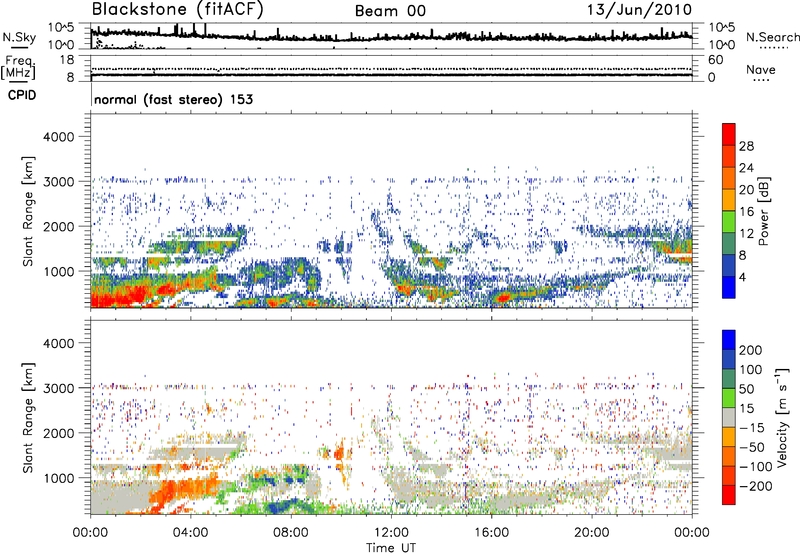This screenshot has height=554, width=800.
Task: Click the "Velocity [m s-1]" colorbar title
Action: tap(781, 417)
